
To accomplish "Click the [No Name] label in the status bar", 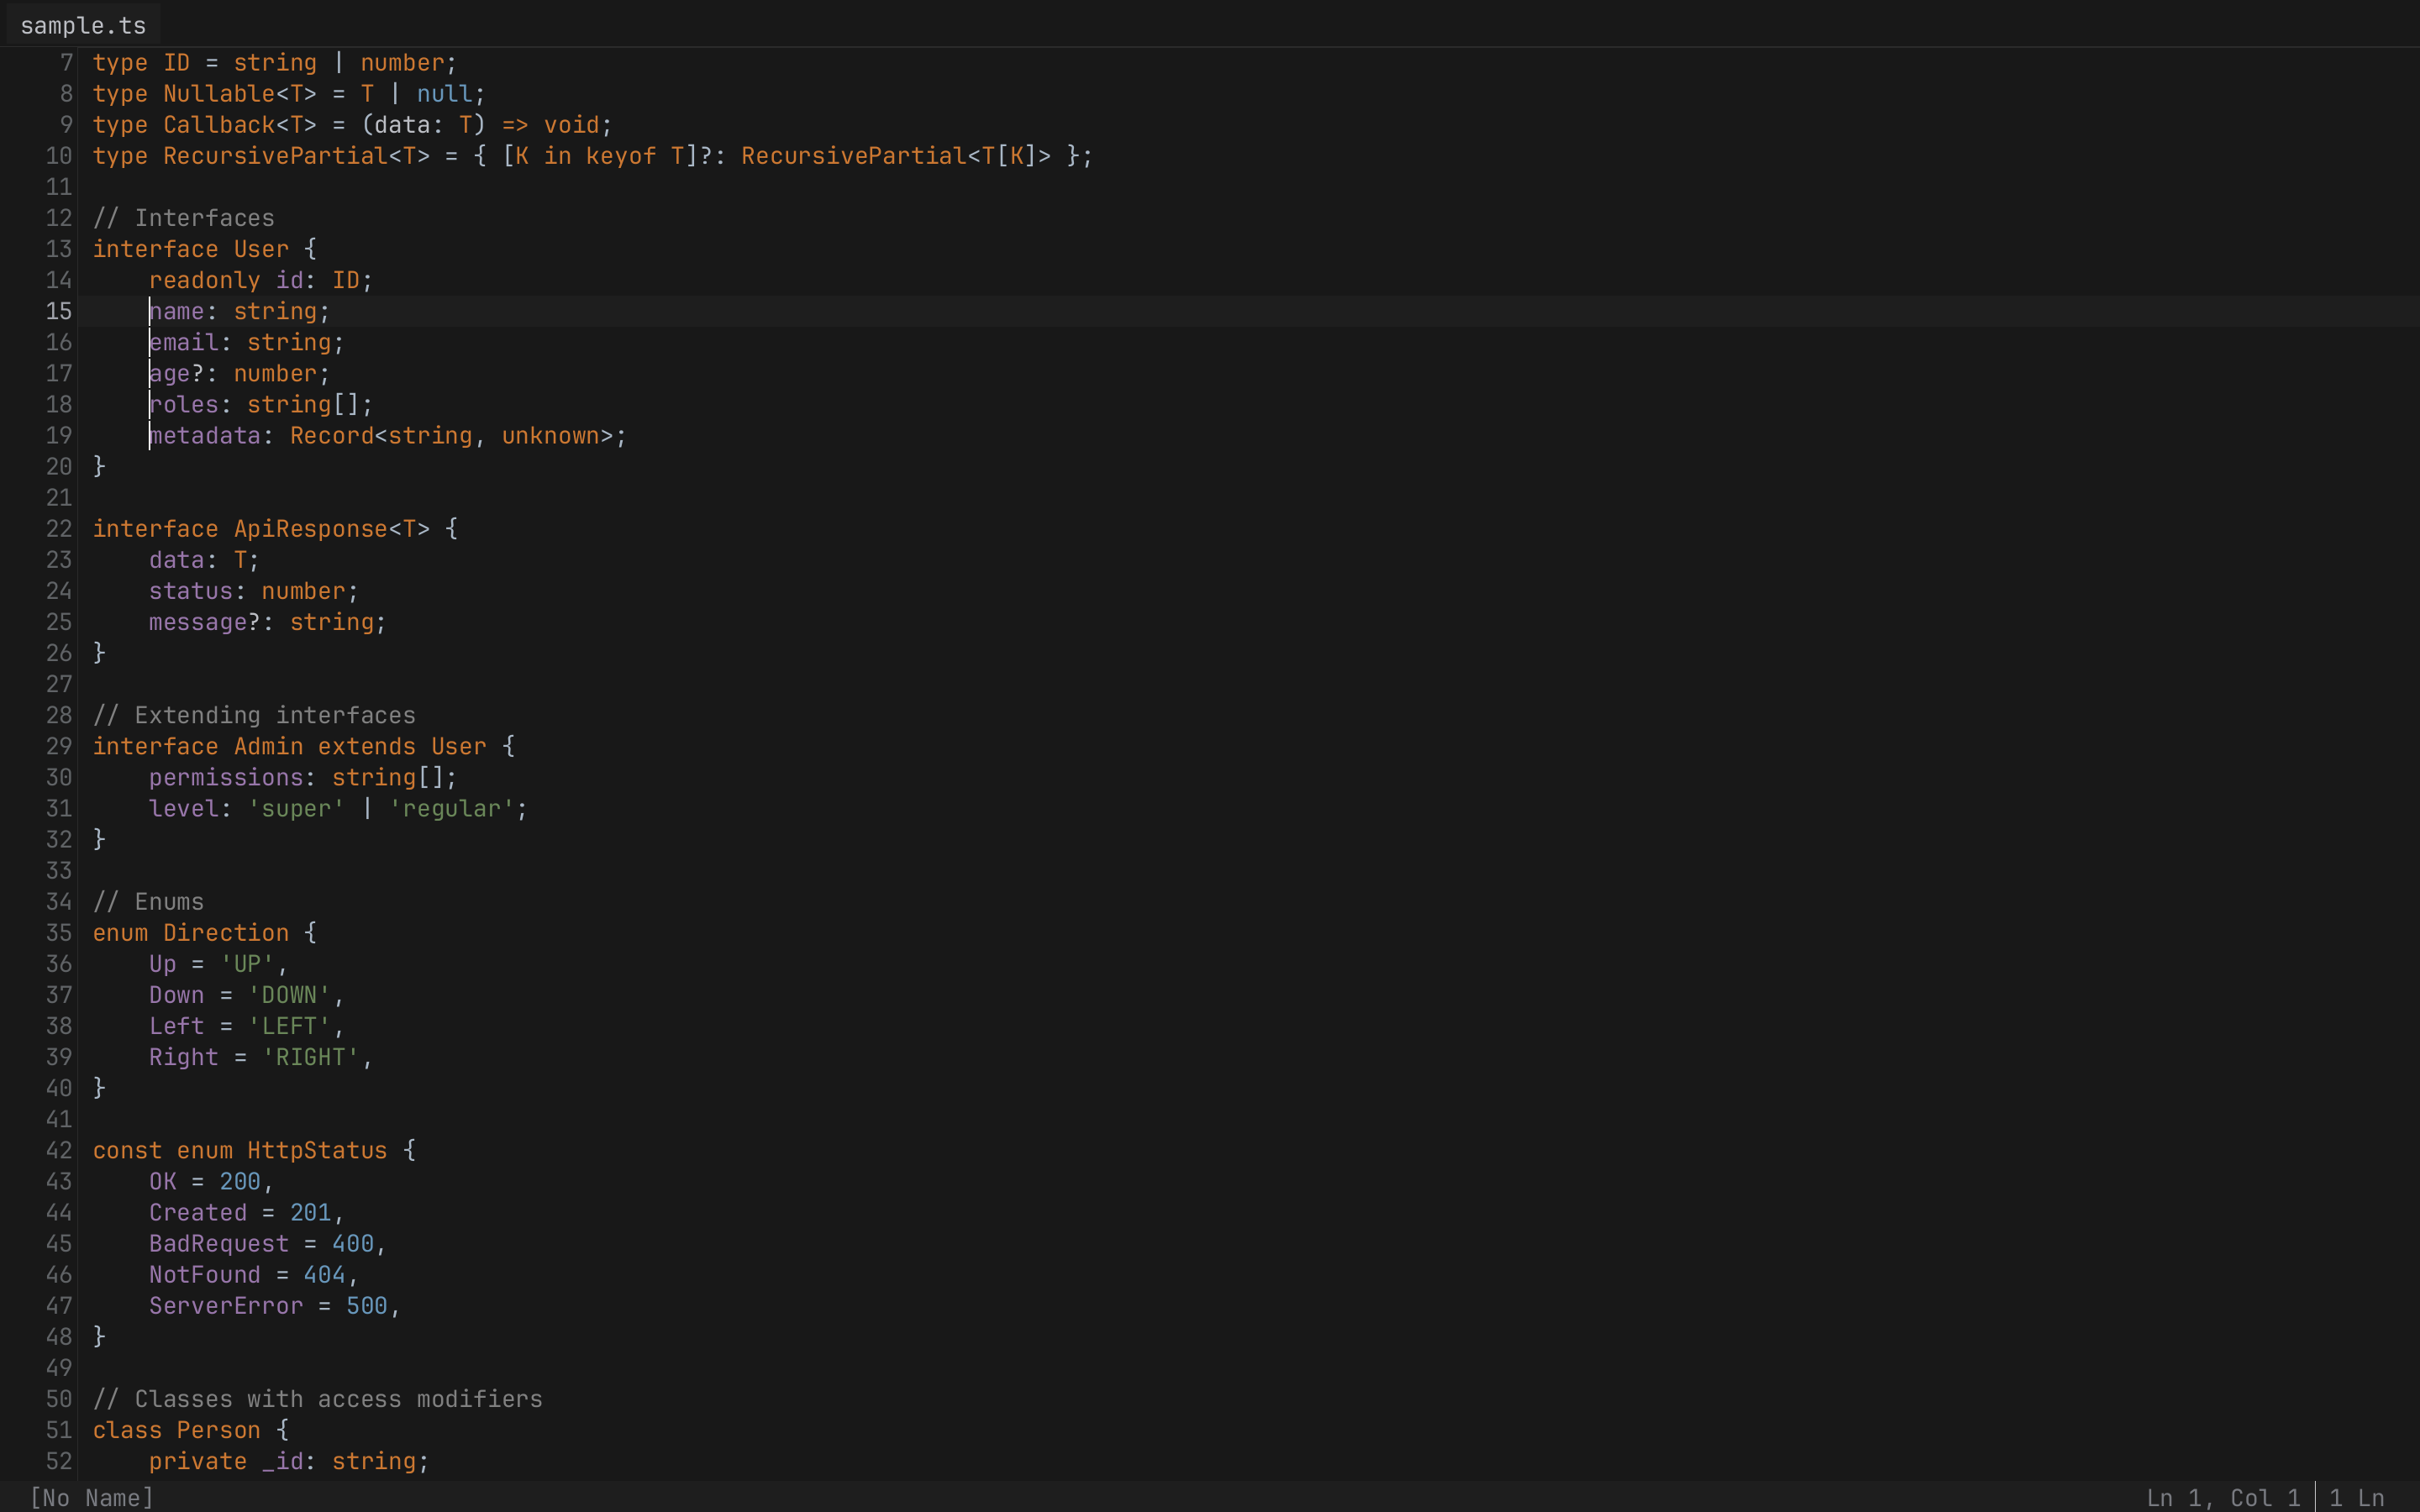I will (x=91, y=1497).
